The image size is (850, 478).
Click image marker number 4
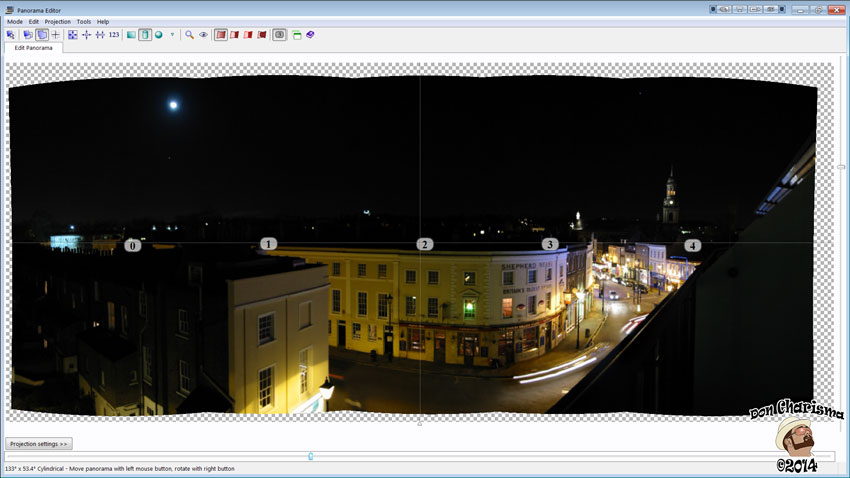[x=693, y=245]
